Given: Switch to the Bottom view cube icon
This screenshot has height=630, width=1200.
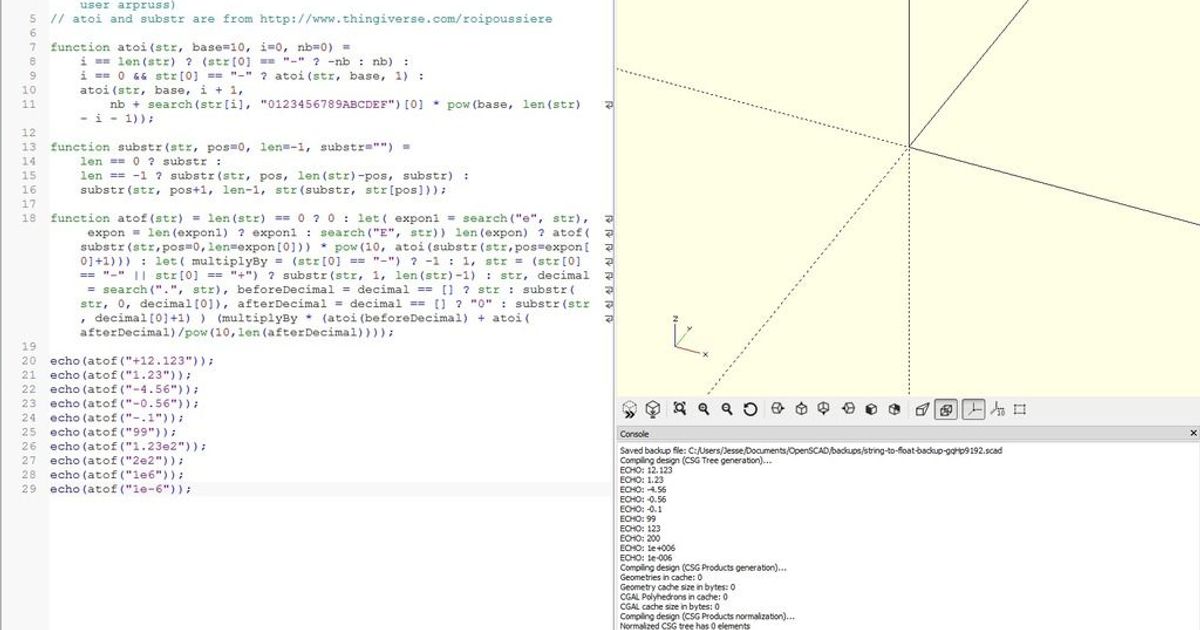Looking at the screenshot, I should 824,409.
